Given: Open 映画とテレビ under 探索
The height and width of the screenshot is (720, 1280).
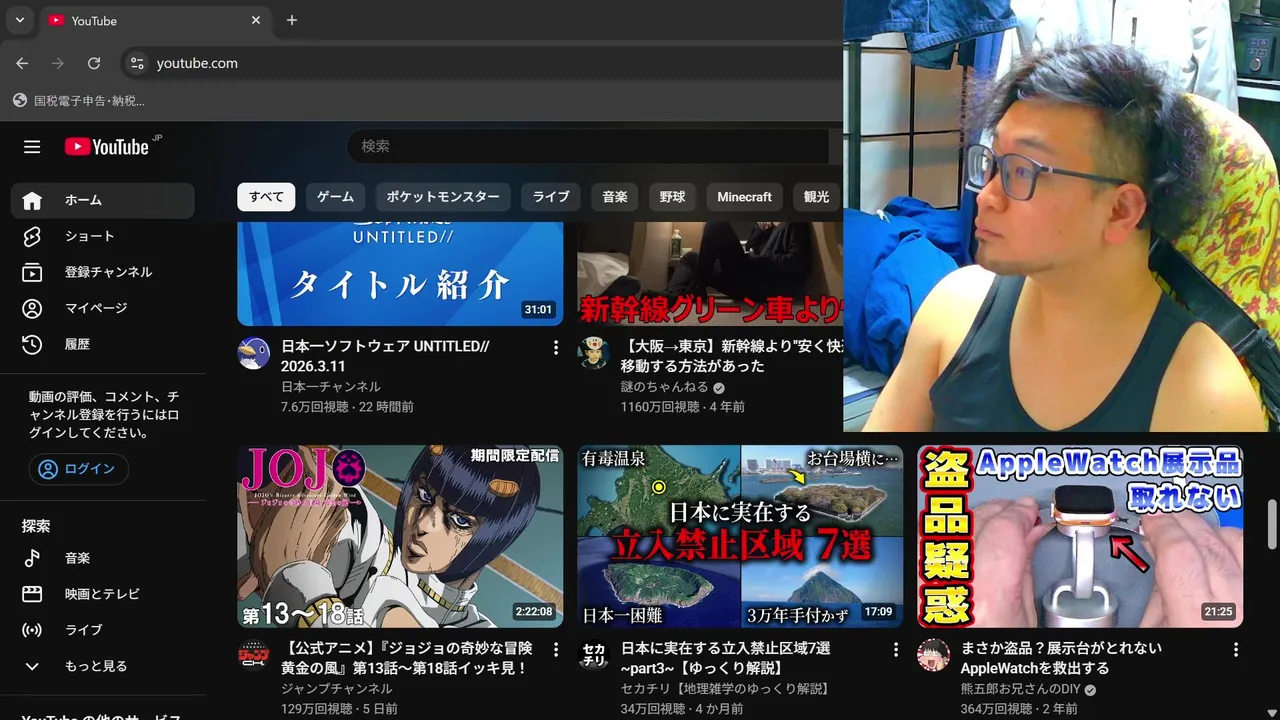Looking at the screenshot, I should click(103, 594).
